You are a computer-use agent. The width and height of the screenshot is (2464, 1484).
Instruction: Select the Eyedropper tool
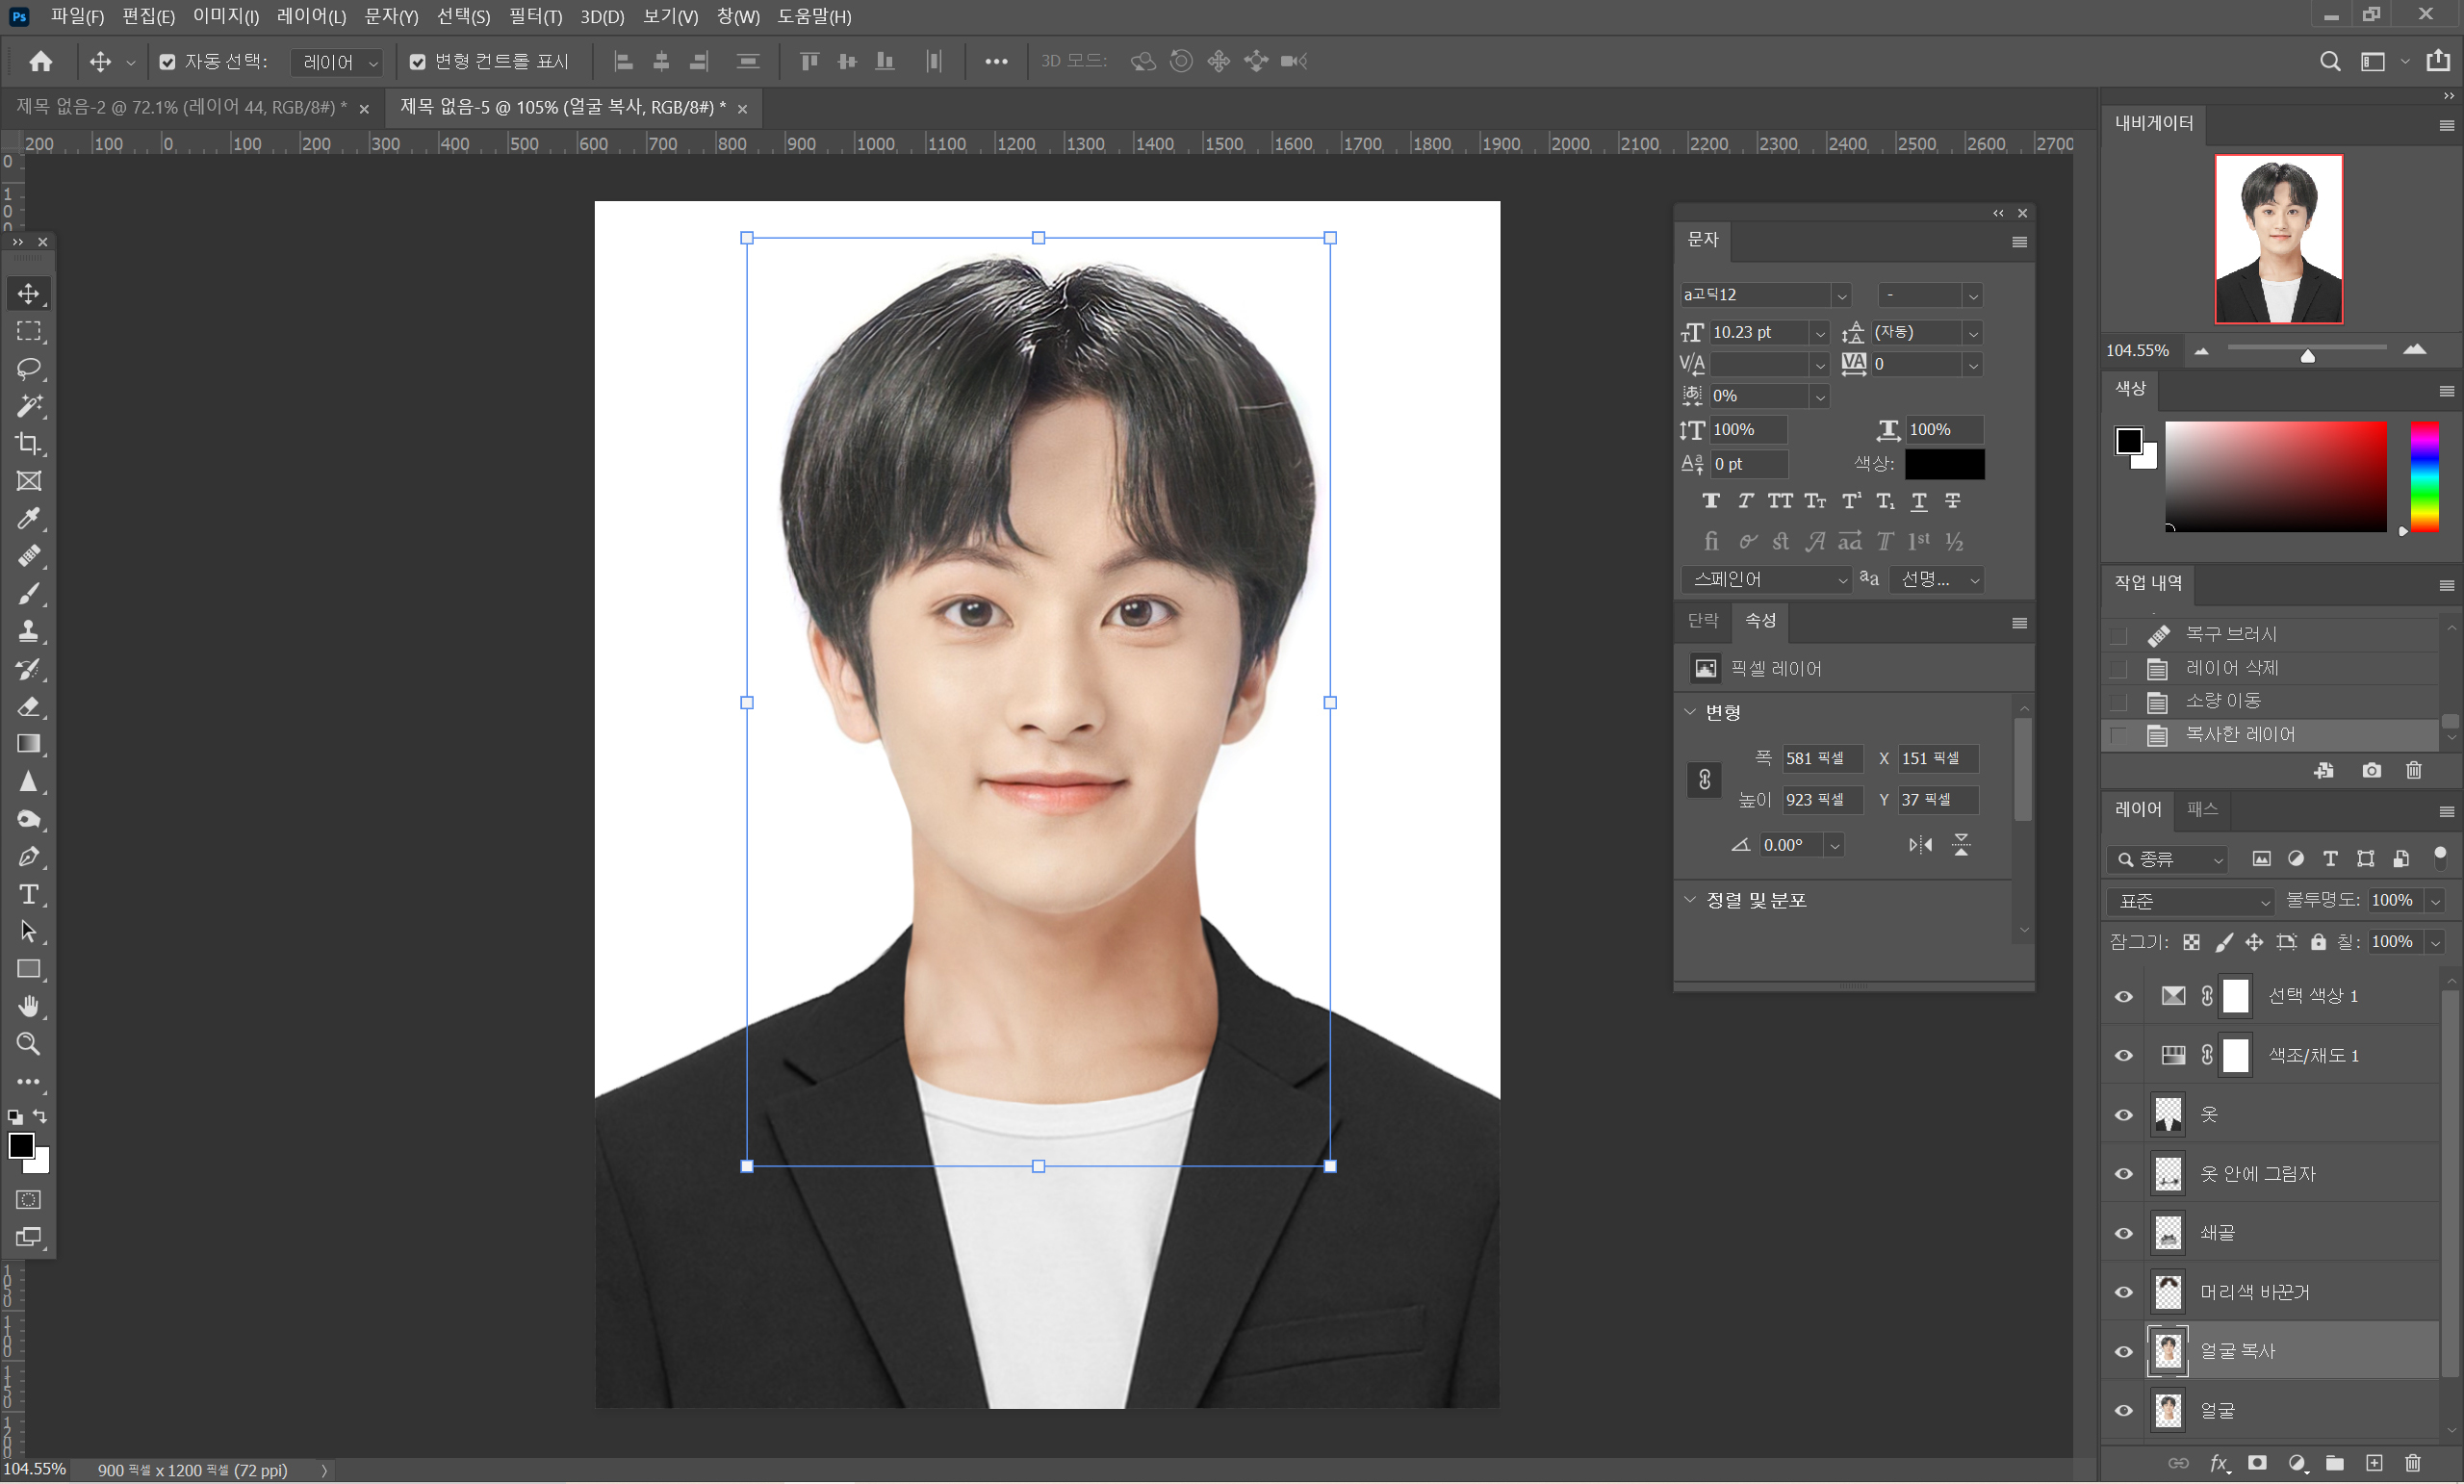pos(28,518)
